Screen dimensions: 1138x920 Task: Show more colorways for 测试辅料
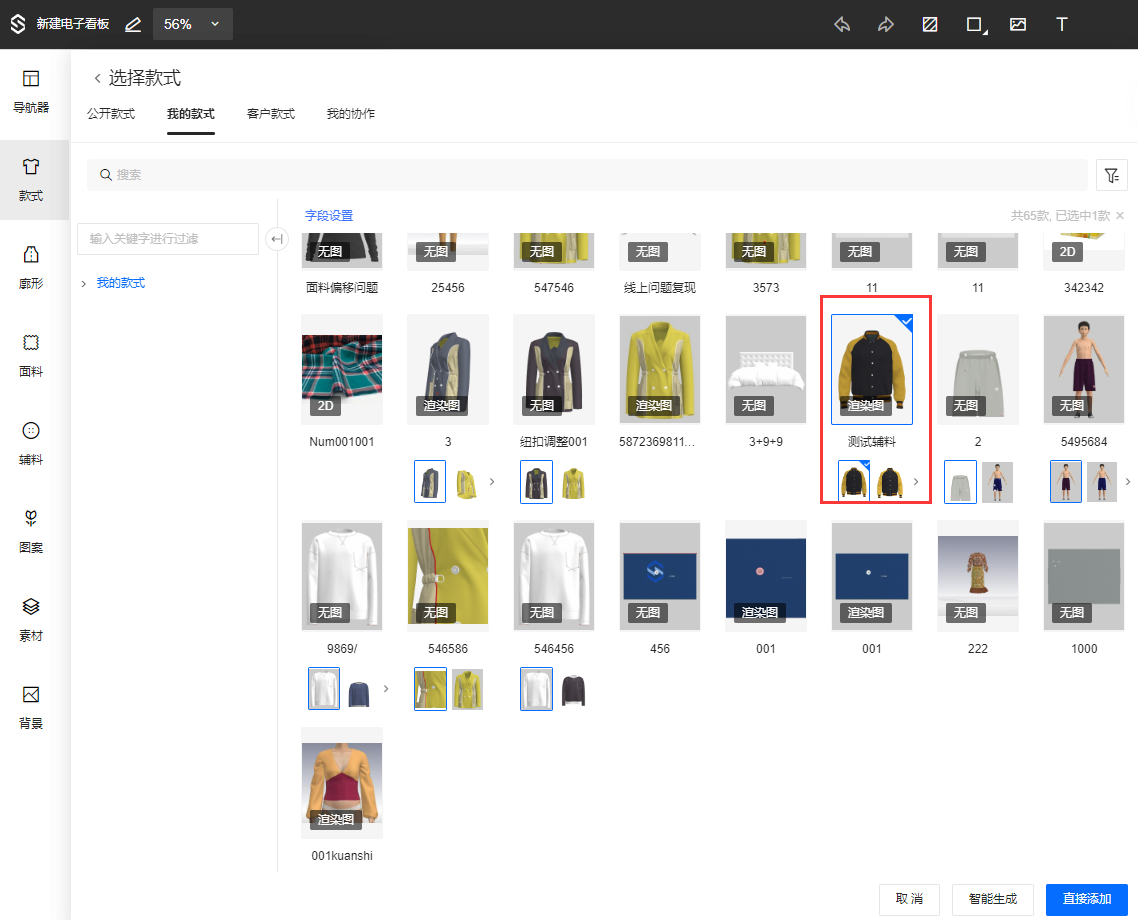pyautogui.click(x=916, y=482)
